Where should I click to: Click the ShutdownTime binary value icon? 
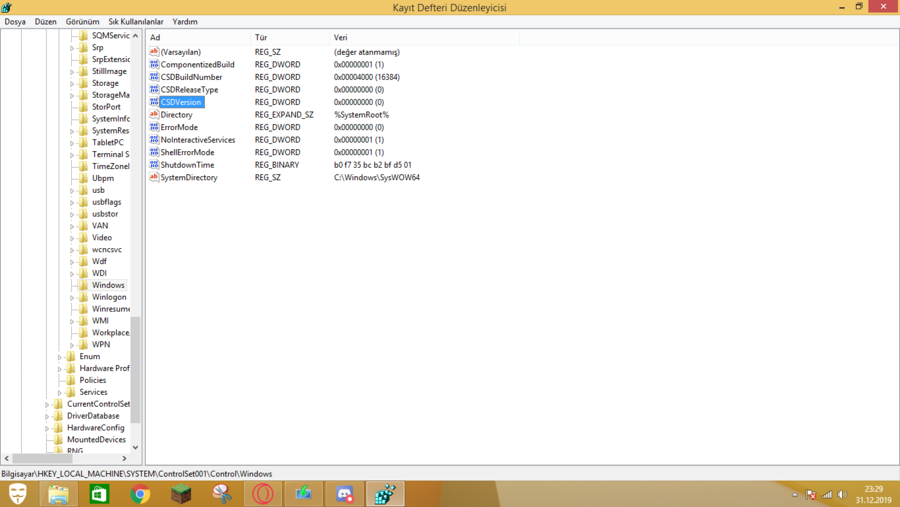(x=154, y=165)
